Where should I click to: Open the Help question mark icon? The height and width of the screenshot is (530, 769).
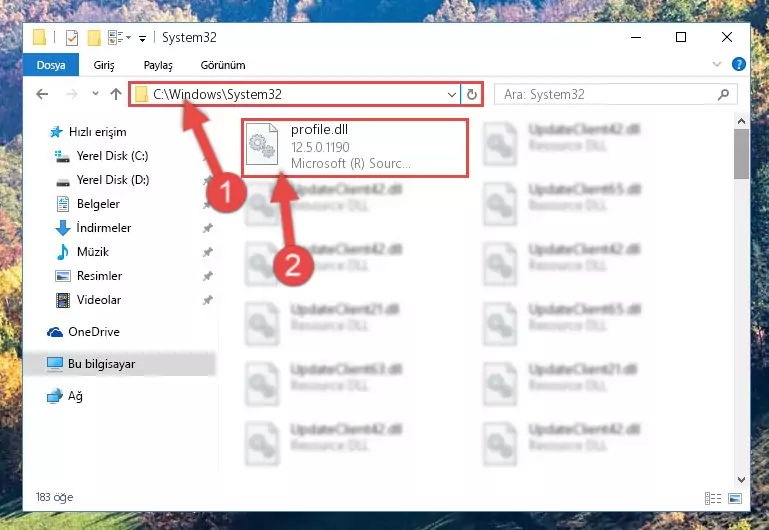pyautogui.click(x=739, y=64)
